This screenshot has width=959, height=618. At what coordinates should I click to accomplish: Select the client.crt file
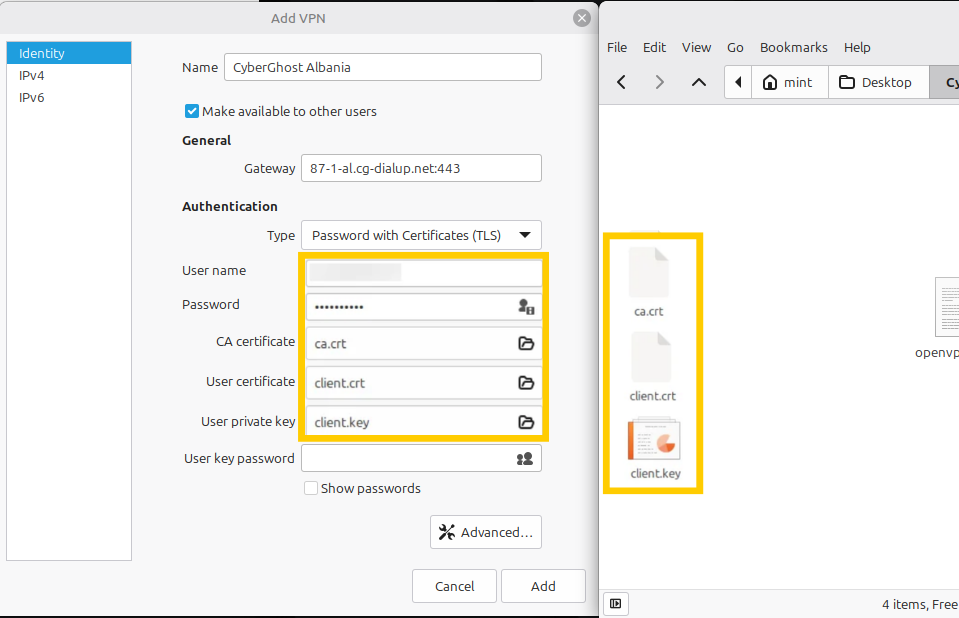[652, 367]
